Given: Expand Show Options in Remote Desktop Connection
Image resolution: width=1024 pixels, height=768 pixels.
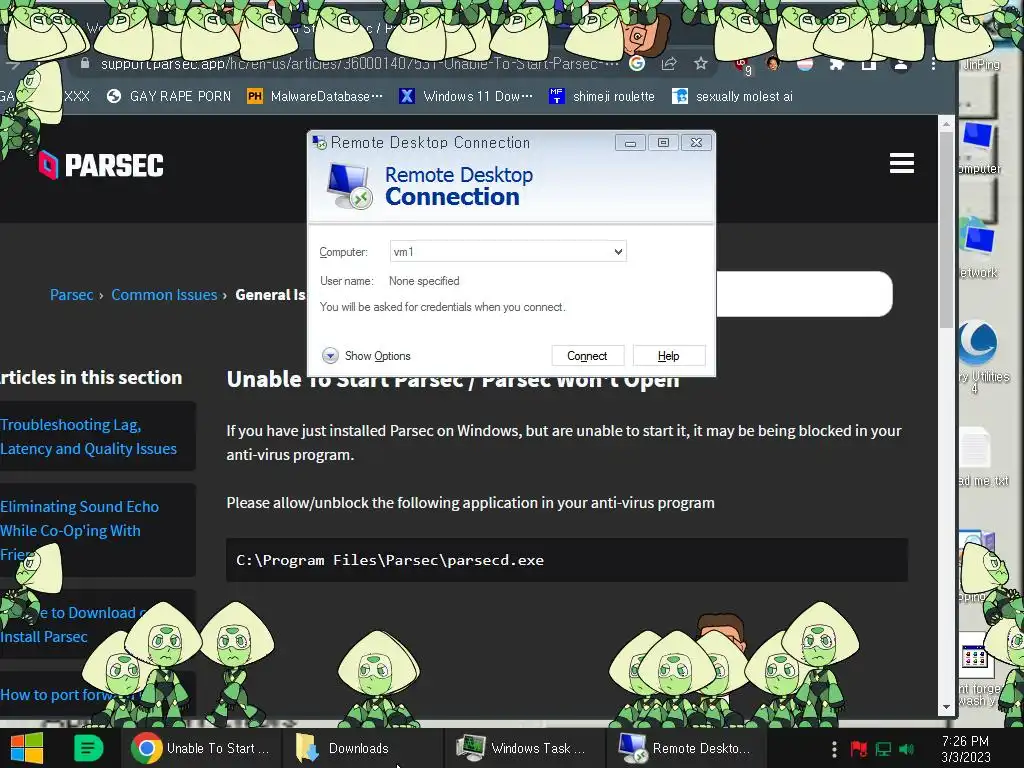Looking at the screenshot, I should point(366,356).
